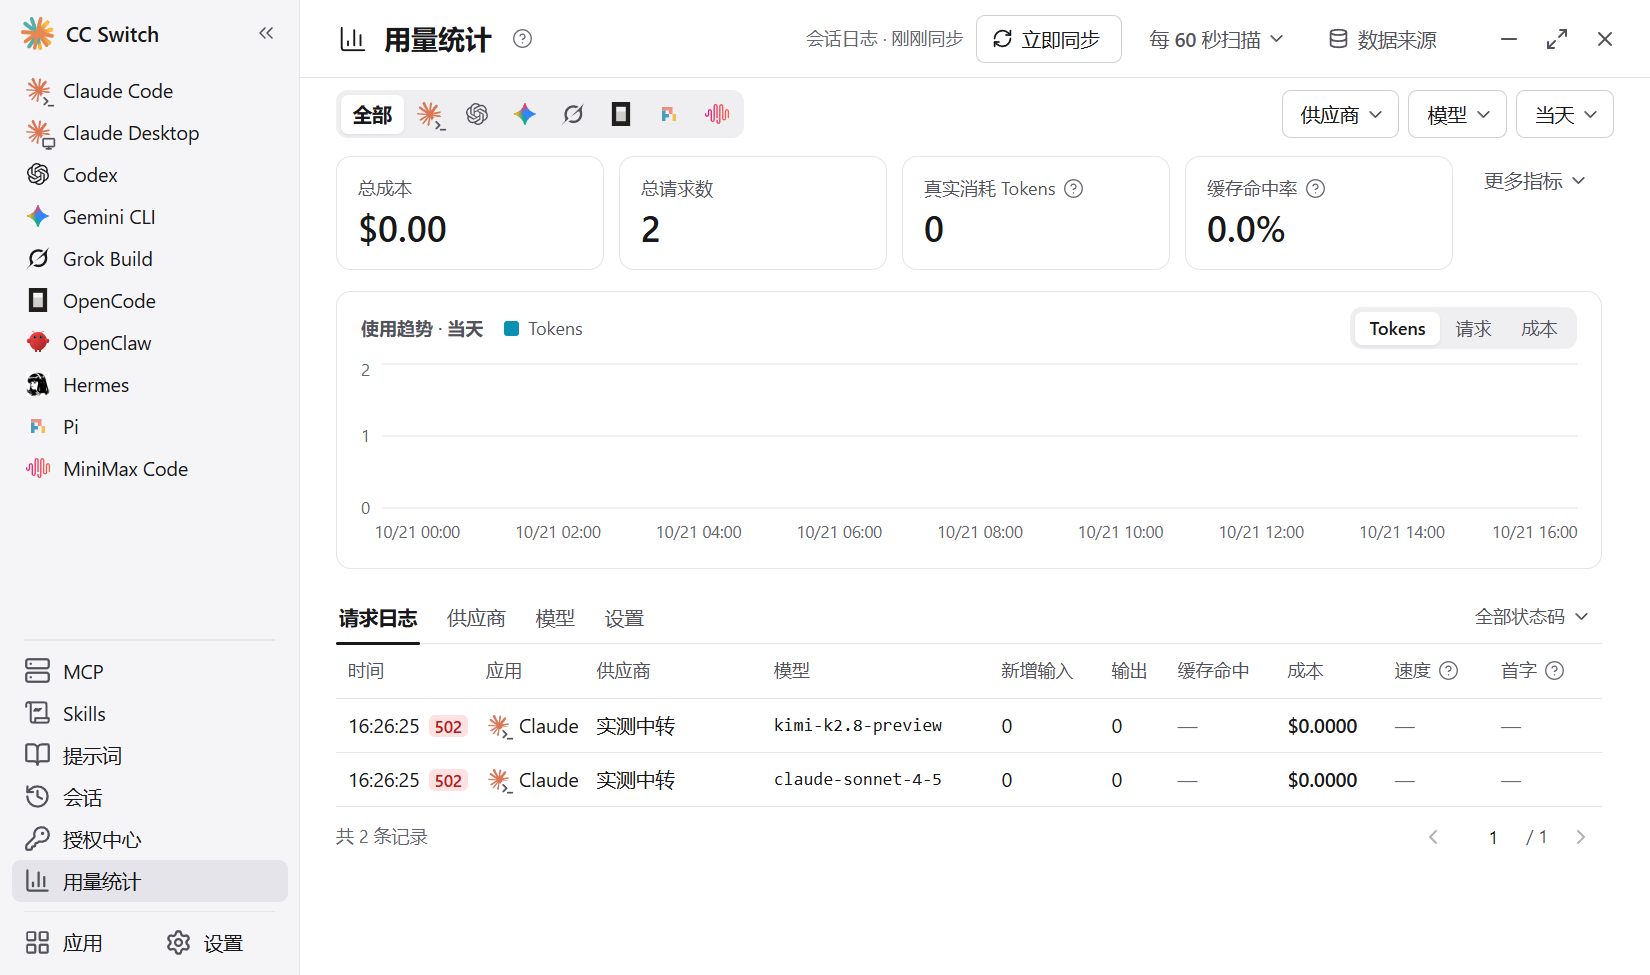Select claude-sonnet-4-5 log row
The height and width of the screenshot is (975, 1650).
point(969,780)
